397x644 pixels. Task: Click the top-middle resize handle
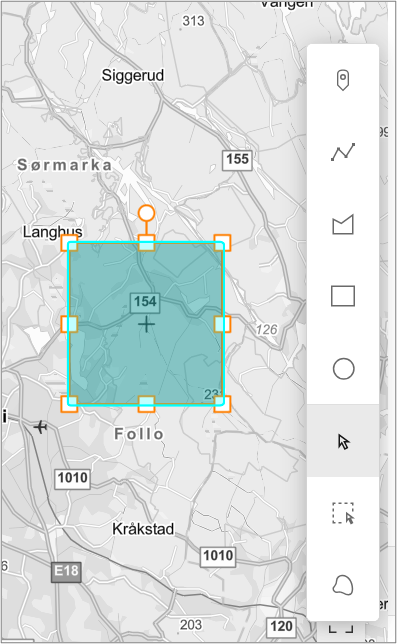146,243
